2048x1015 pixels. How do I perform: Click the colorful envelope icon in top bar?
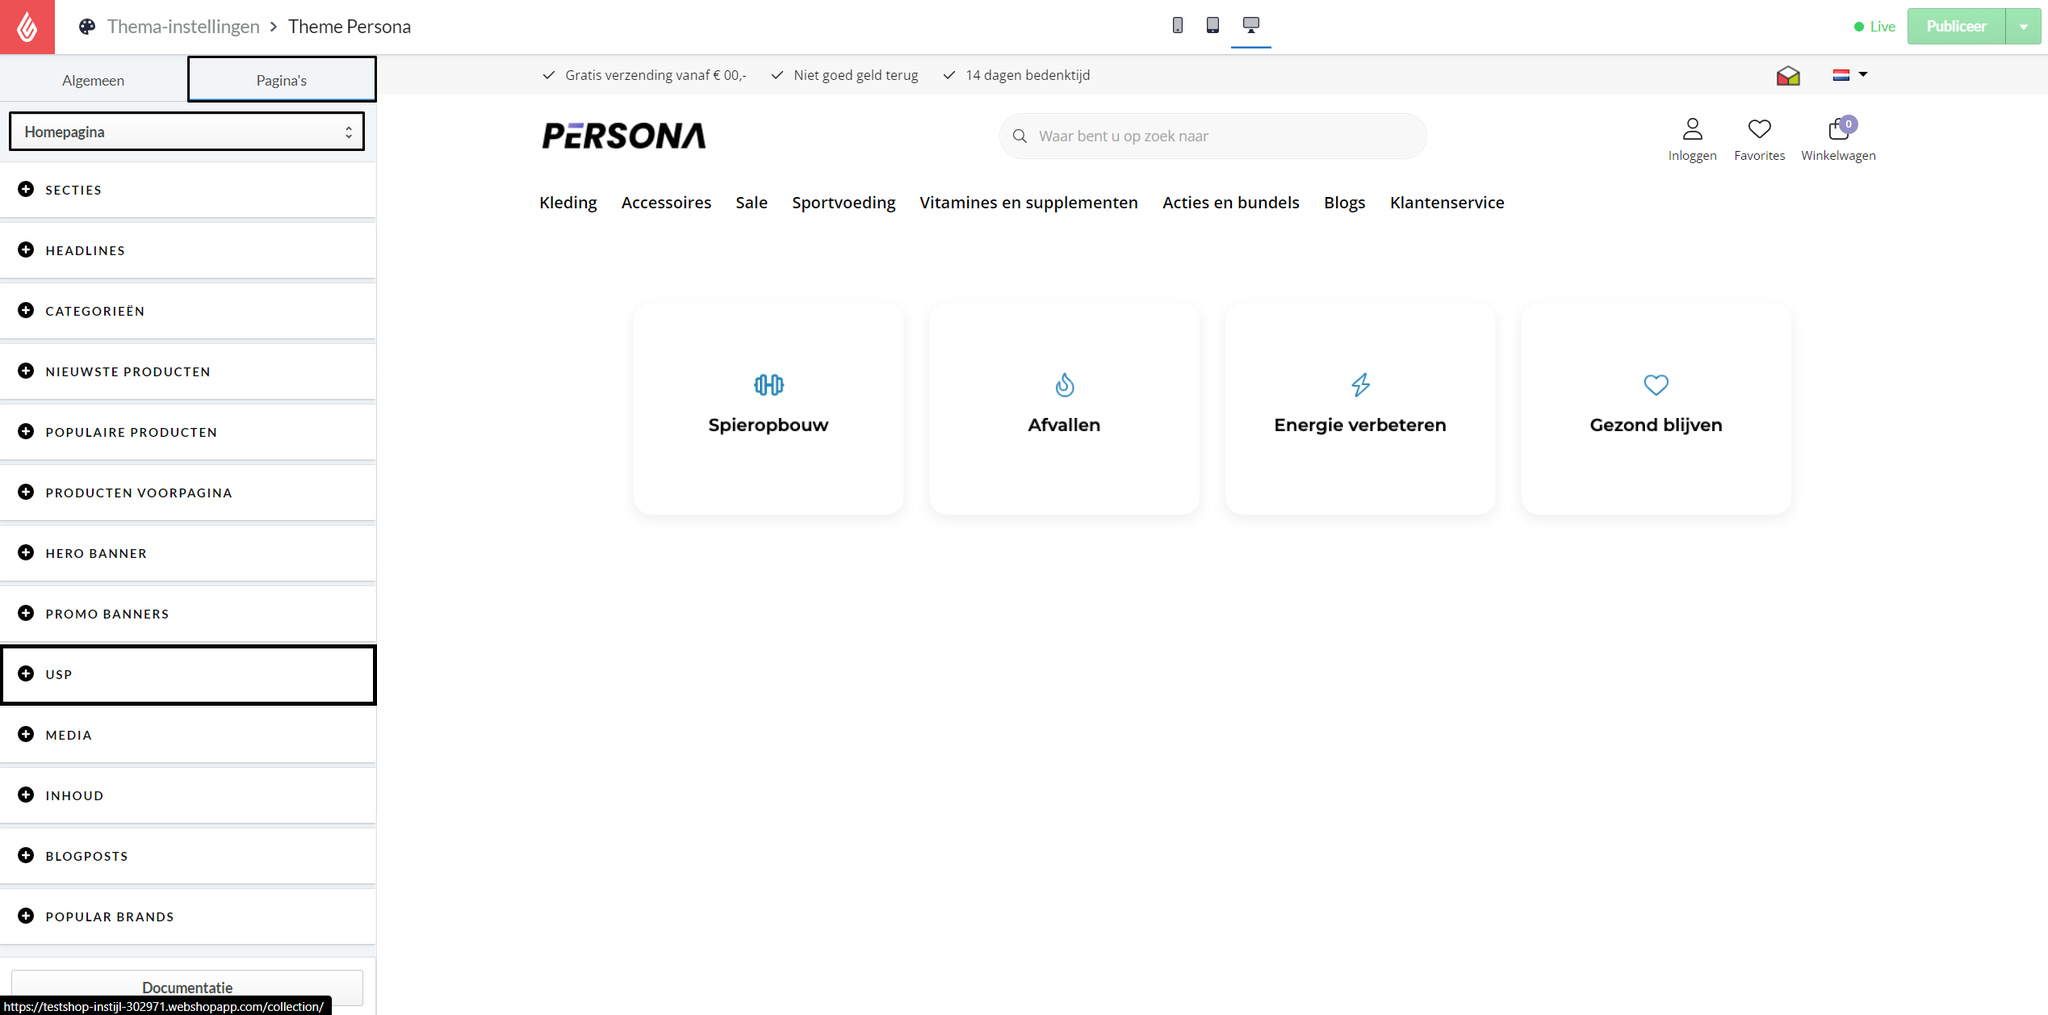click(x=1788, y=75)
